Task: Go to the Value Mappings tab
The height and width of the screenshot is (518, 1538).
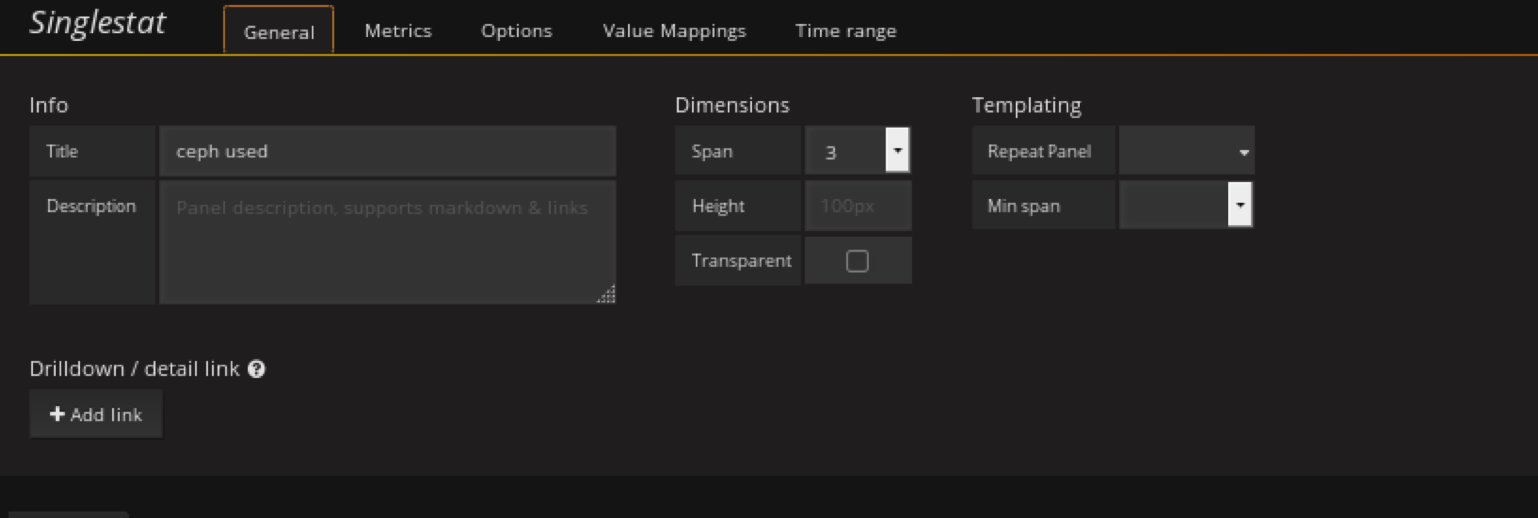Action: click(674, 31)
